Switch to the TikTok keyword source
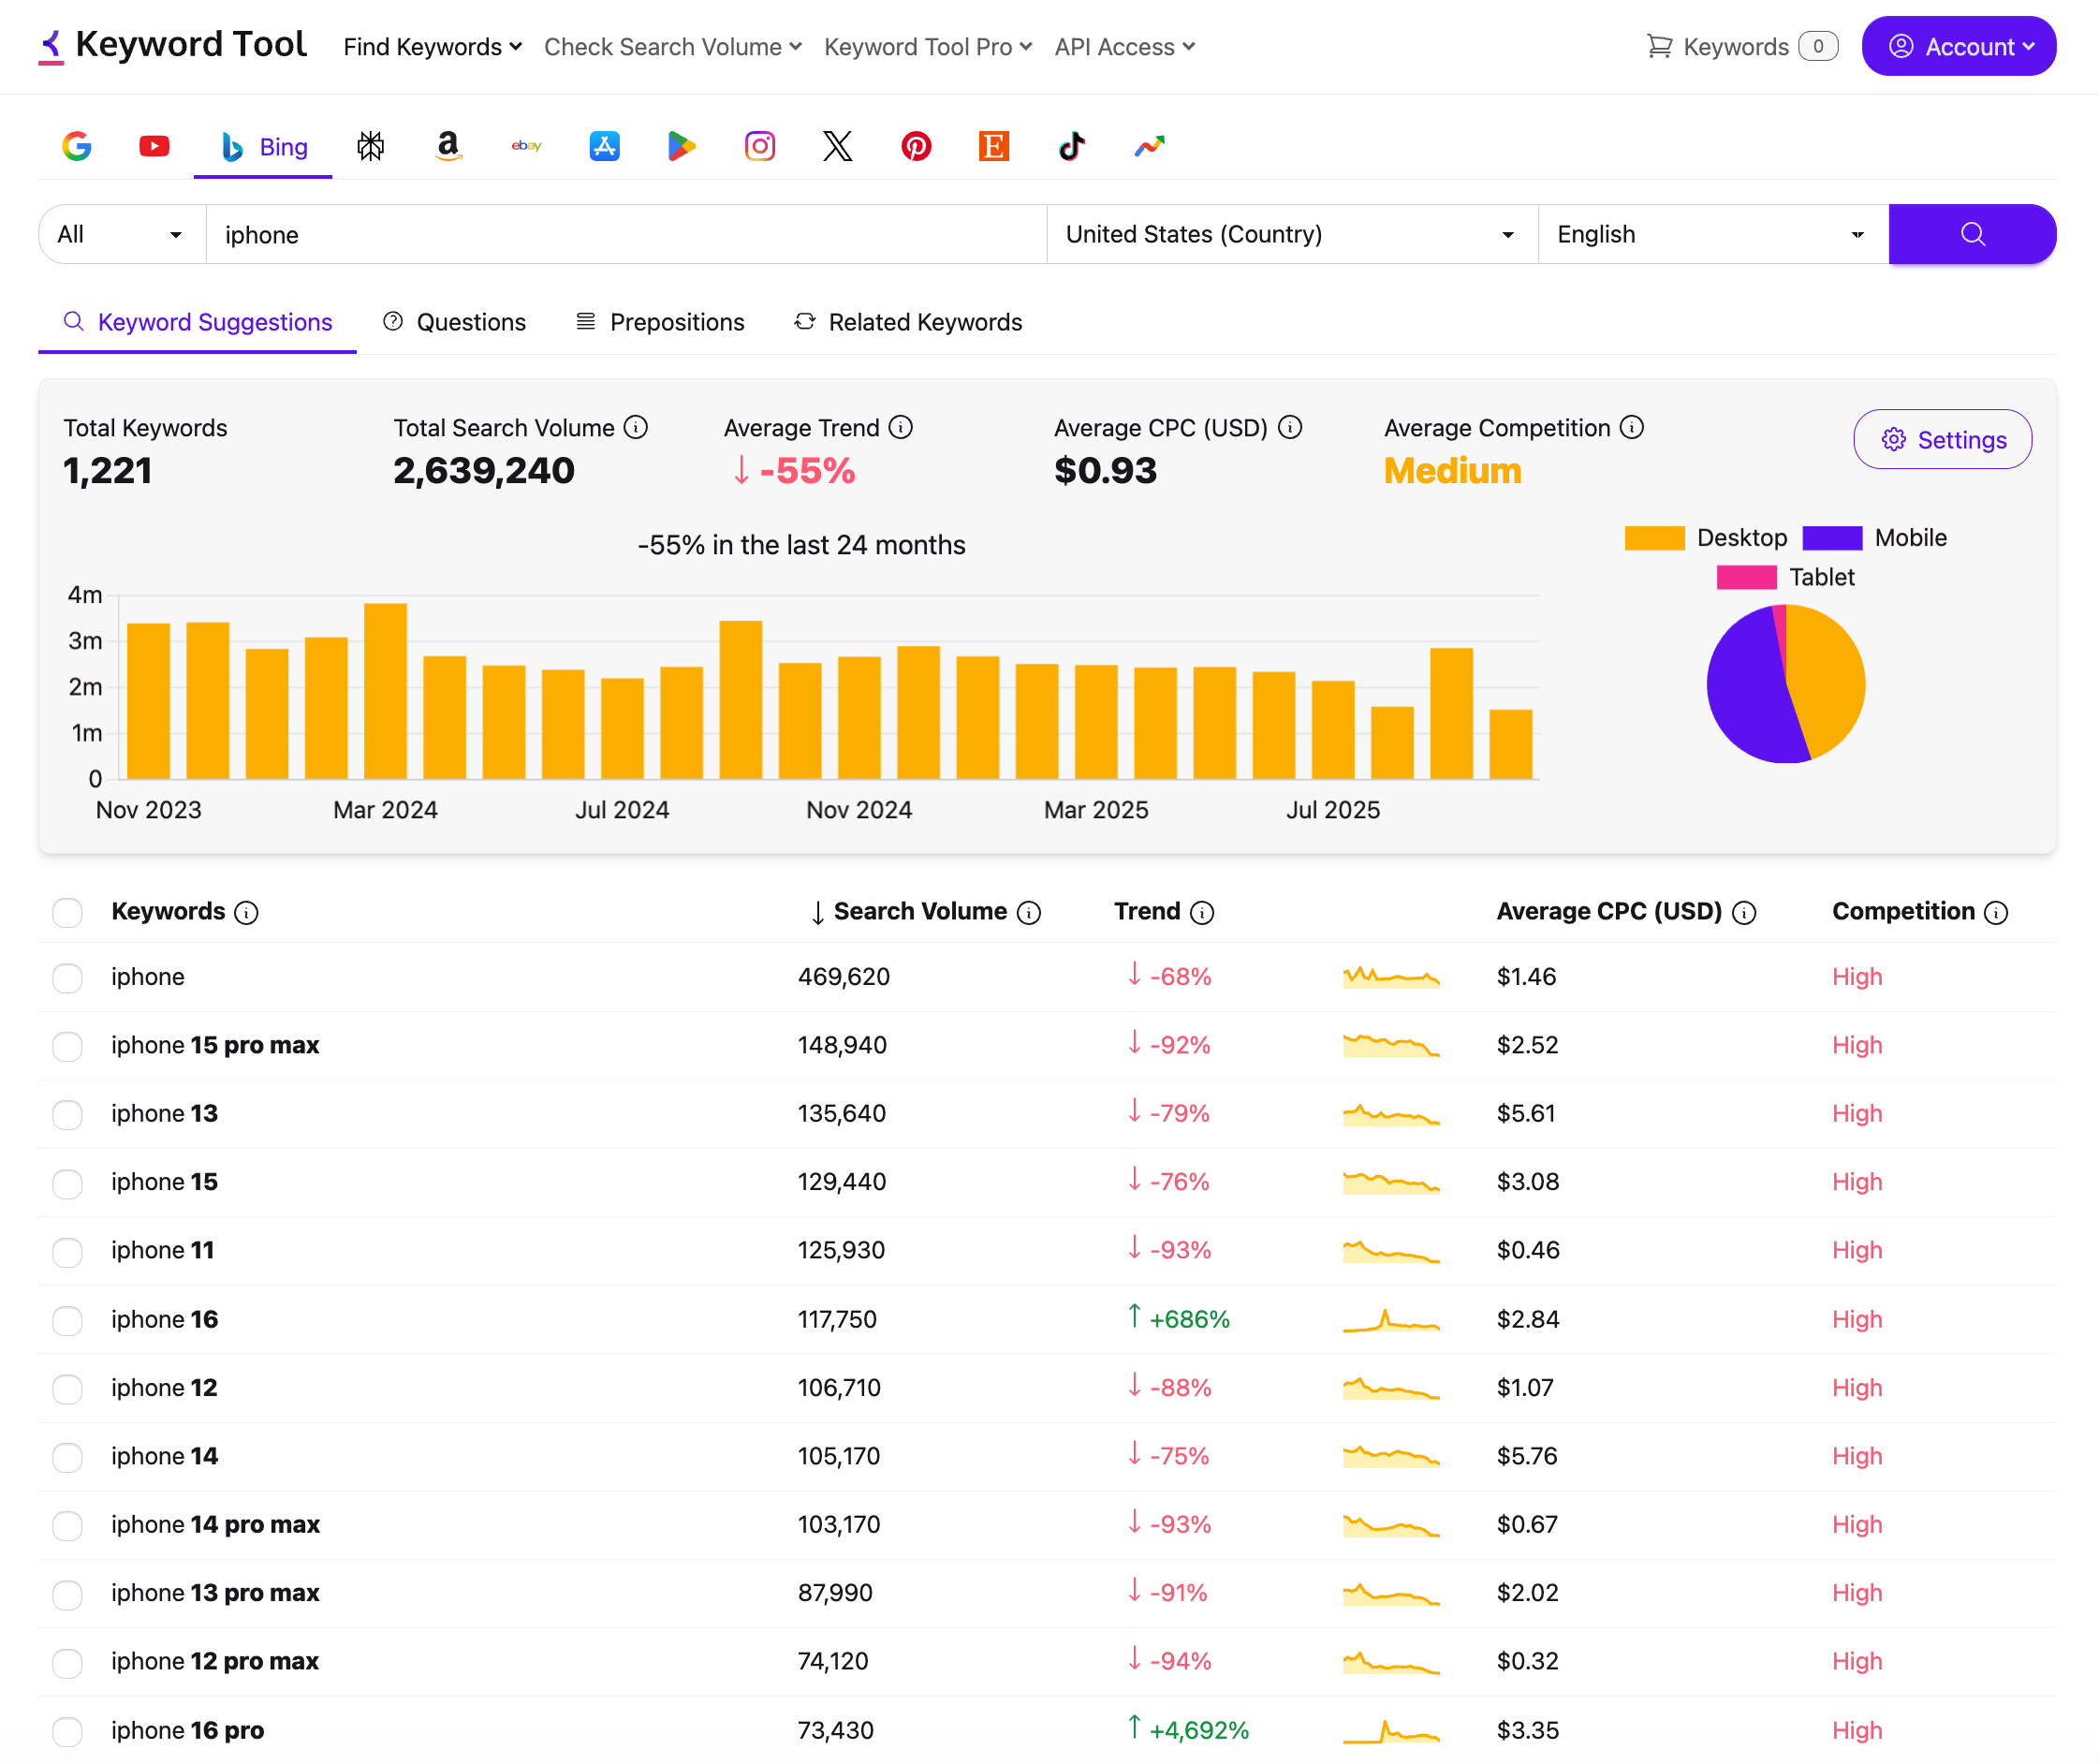 coord(1072,146)
